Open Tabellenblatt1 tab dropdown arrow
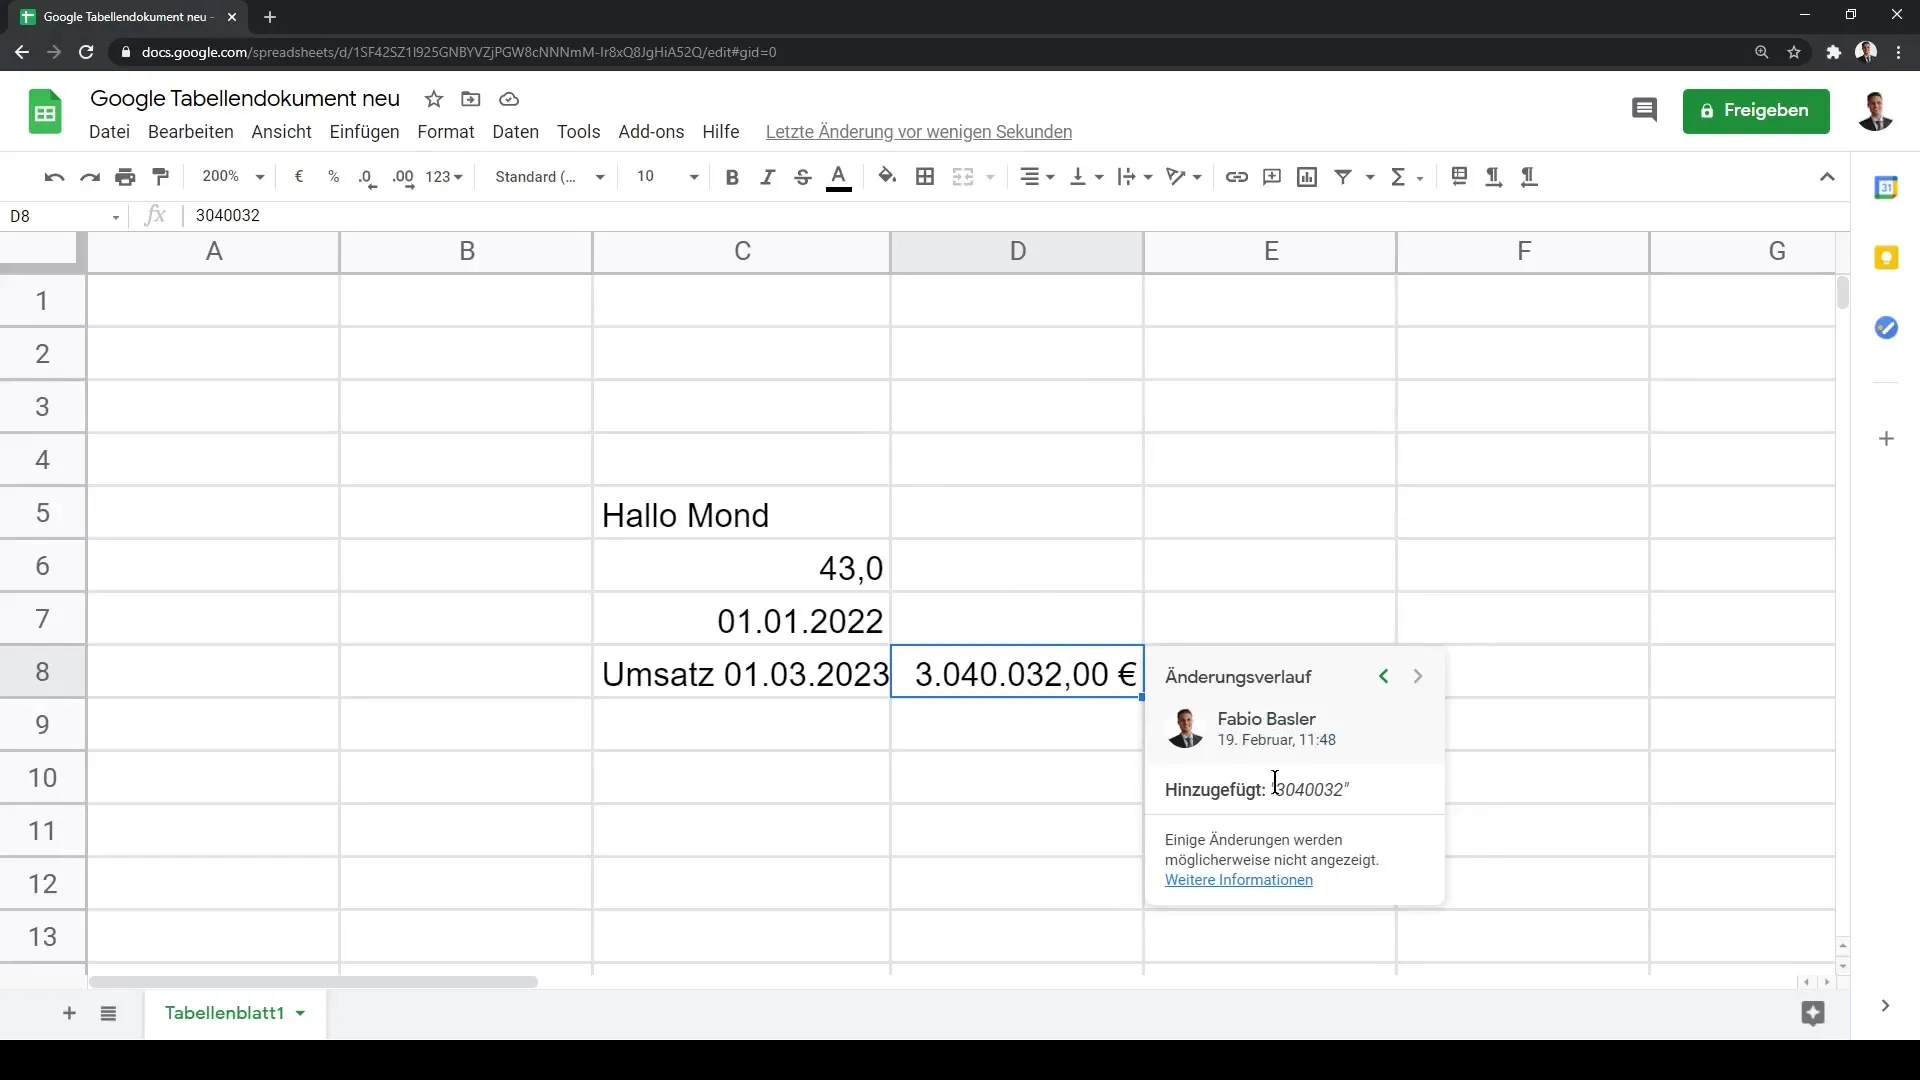The width and height of the screenshot is (1920, 1080). pos(300,1014)
